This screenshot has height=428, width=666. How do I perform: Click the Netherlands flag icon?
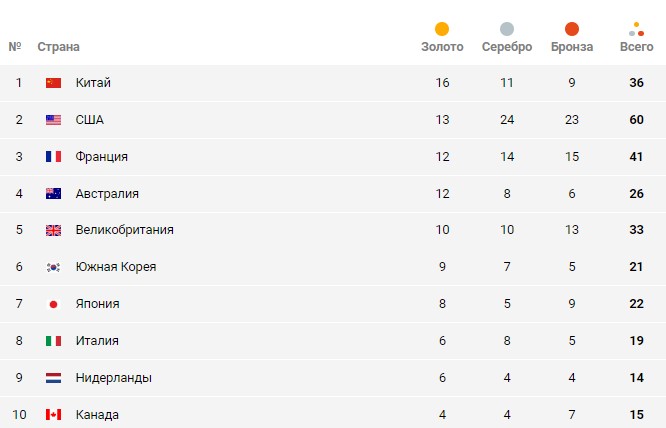click(x=54, y=378)
